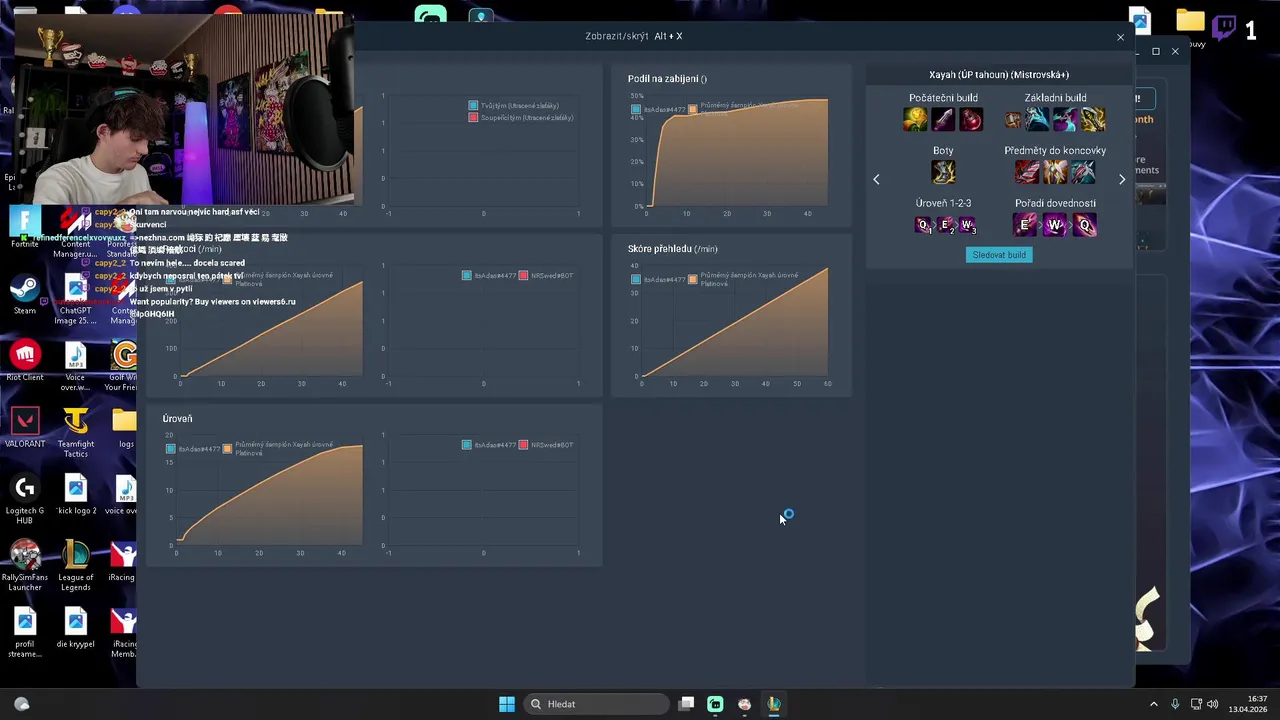1280x720 pixels.
Task: Click the Sledovat build button
Action: pos(999,255)
